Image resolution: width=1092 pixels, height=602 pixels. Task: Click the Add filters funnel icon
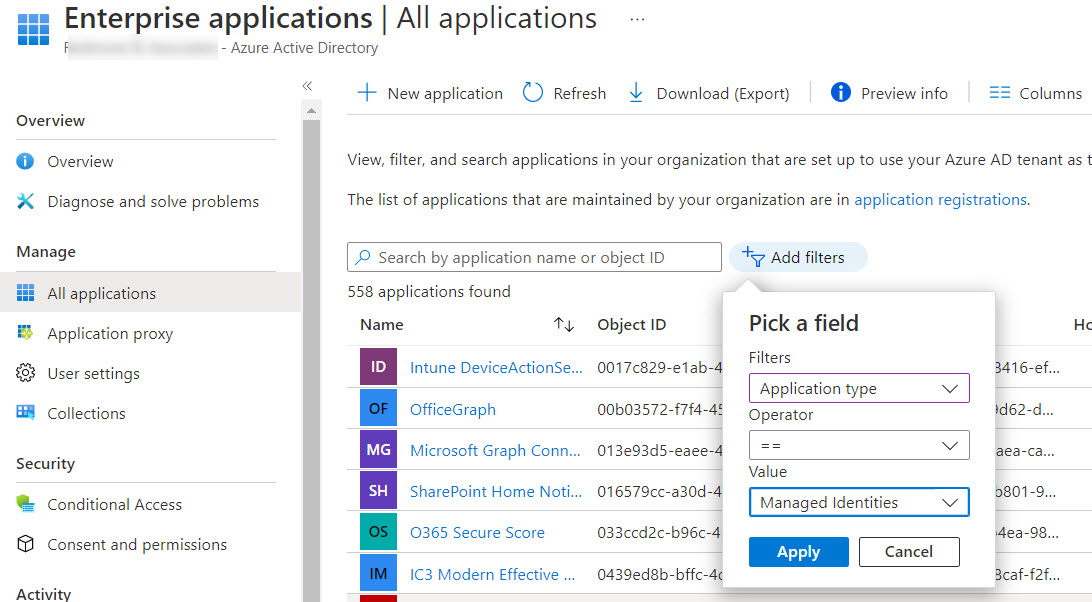click(x=753, y=256)
